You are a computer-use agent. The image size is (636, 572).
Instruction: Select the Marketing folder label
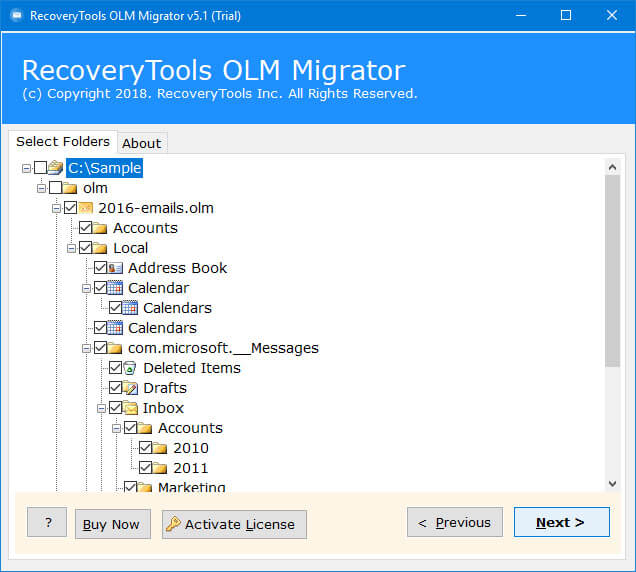tap(191, 486)
